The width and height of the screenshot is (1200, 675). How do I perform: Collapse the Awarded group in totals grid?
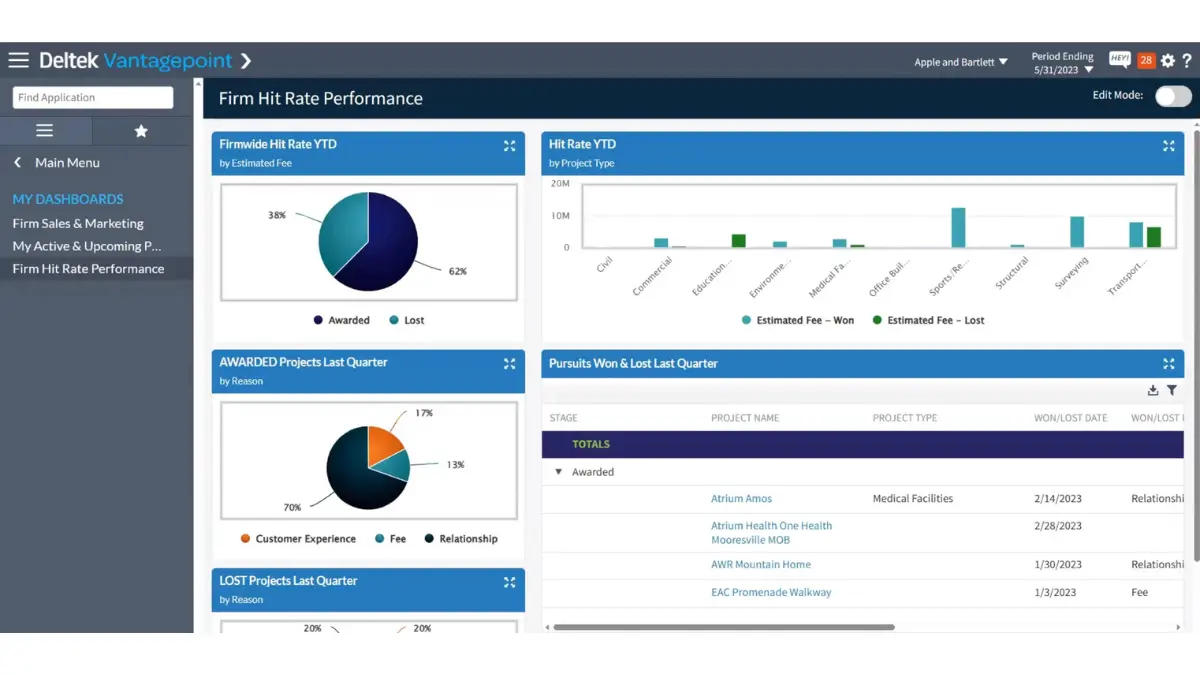click(x=557, y=471)
